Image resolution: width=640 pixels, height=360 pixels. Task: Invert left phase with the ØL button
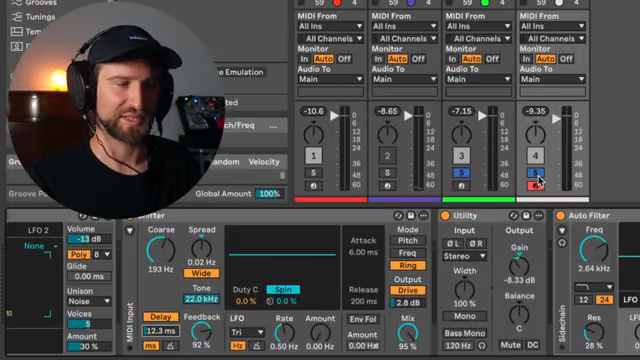[453, 244]
